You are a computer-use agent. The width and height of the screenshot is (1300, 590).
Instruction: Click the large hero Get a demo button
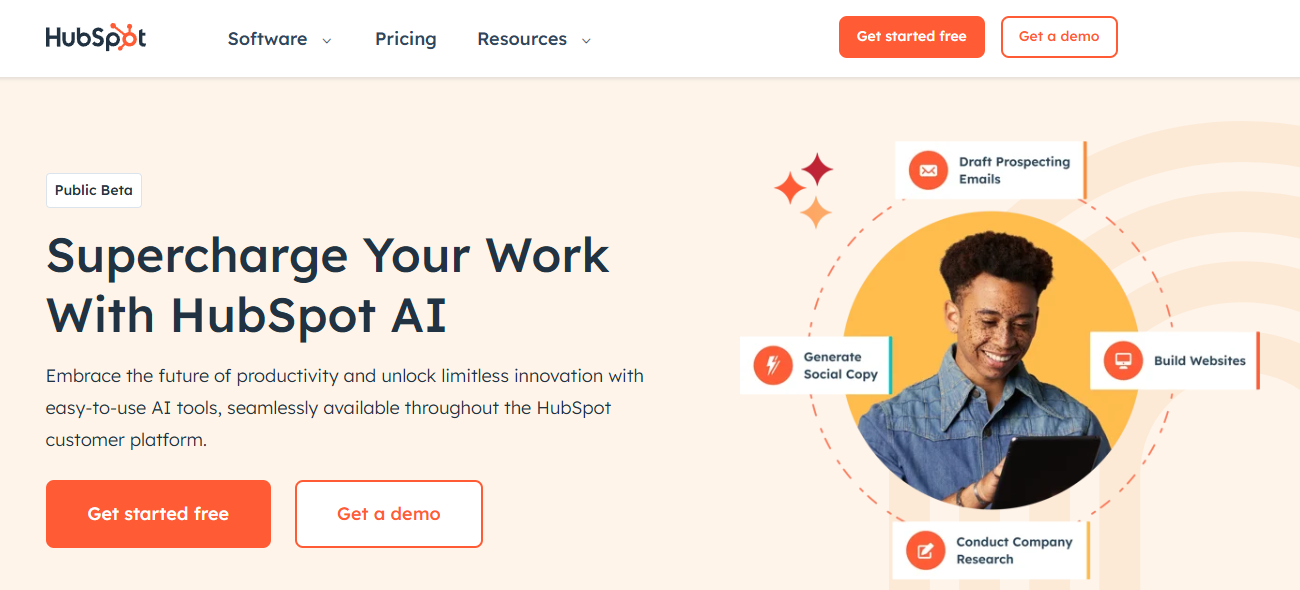[x=388, y=514]
